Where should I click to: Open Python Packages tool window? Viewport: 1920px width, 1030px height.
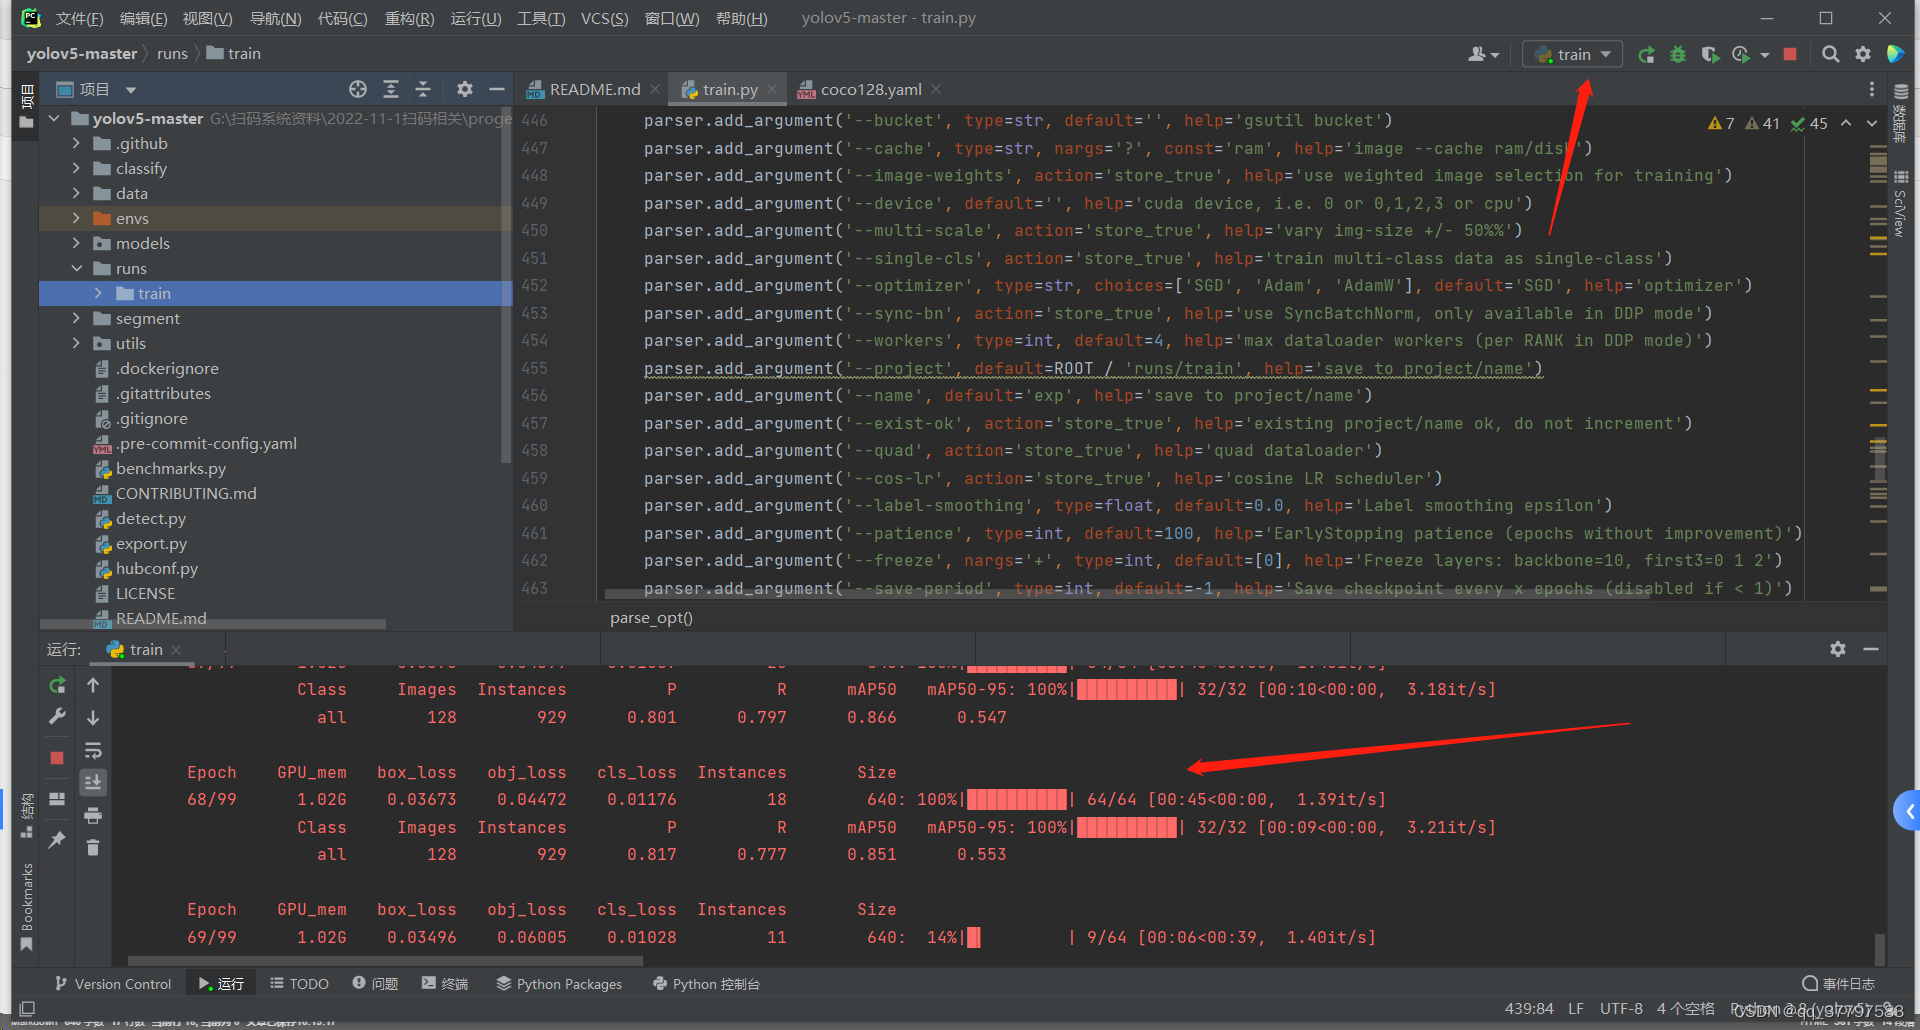559,984
